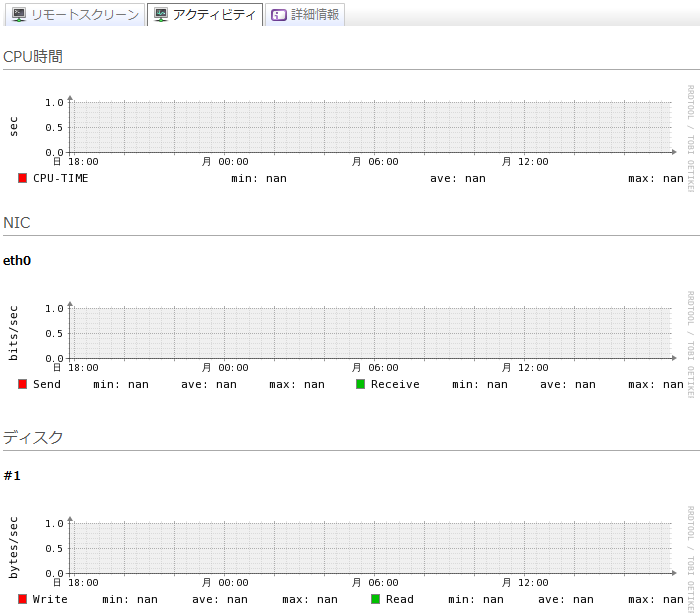This screenshot has width=700, height=615.
Task: Click the eth0 bits/sec graph area
Action: pos(370,333)
